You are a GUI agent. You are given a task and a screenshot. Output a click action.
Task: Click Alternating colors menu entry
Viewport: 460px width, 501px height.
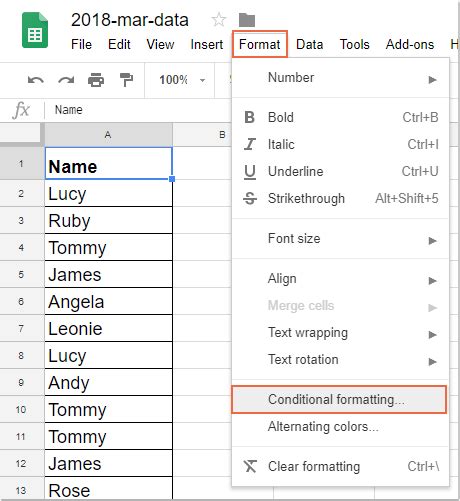pyautogui.click(x=341, y=427)
